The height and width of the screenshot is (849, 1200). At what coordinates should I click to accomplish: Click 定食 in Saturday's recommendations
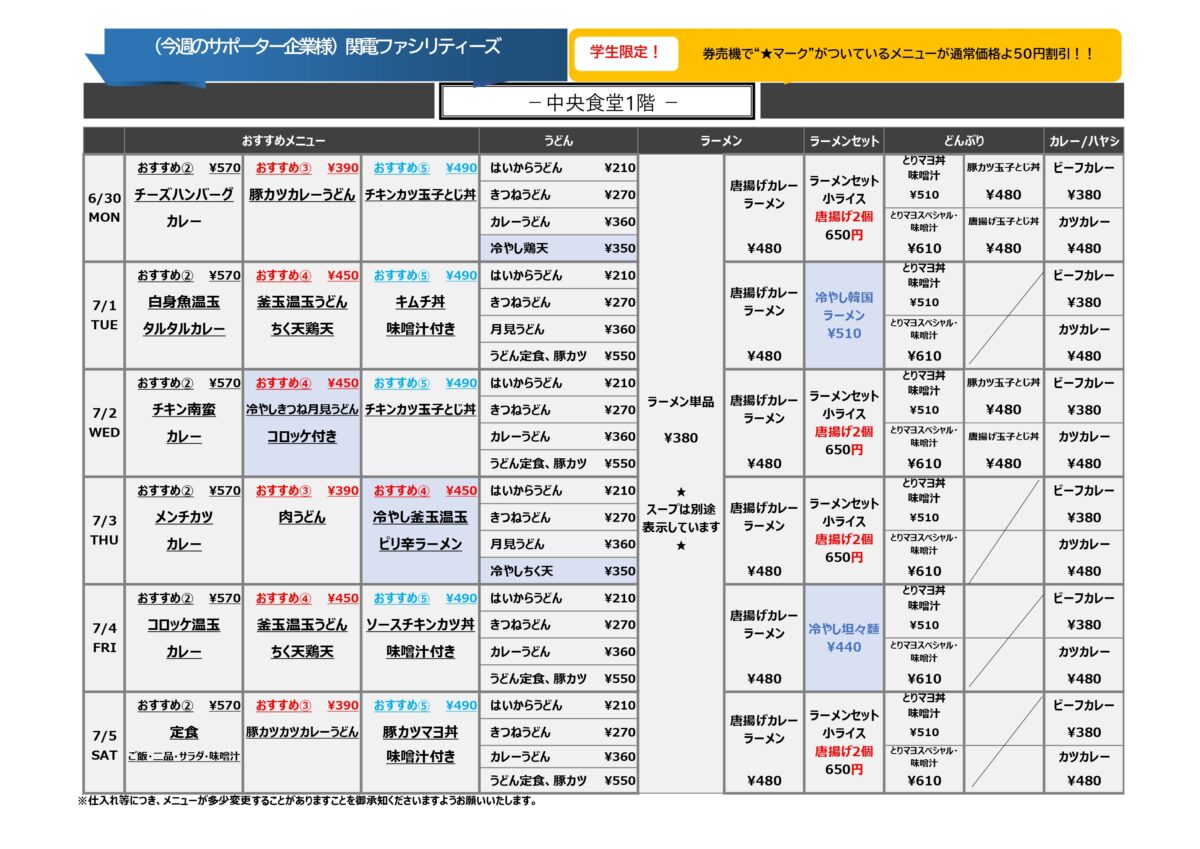point(183,732)
